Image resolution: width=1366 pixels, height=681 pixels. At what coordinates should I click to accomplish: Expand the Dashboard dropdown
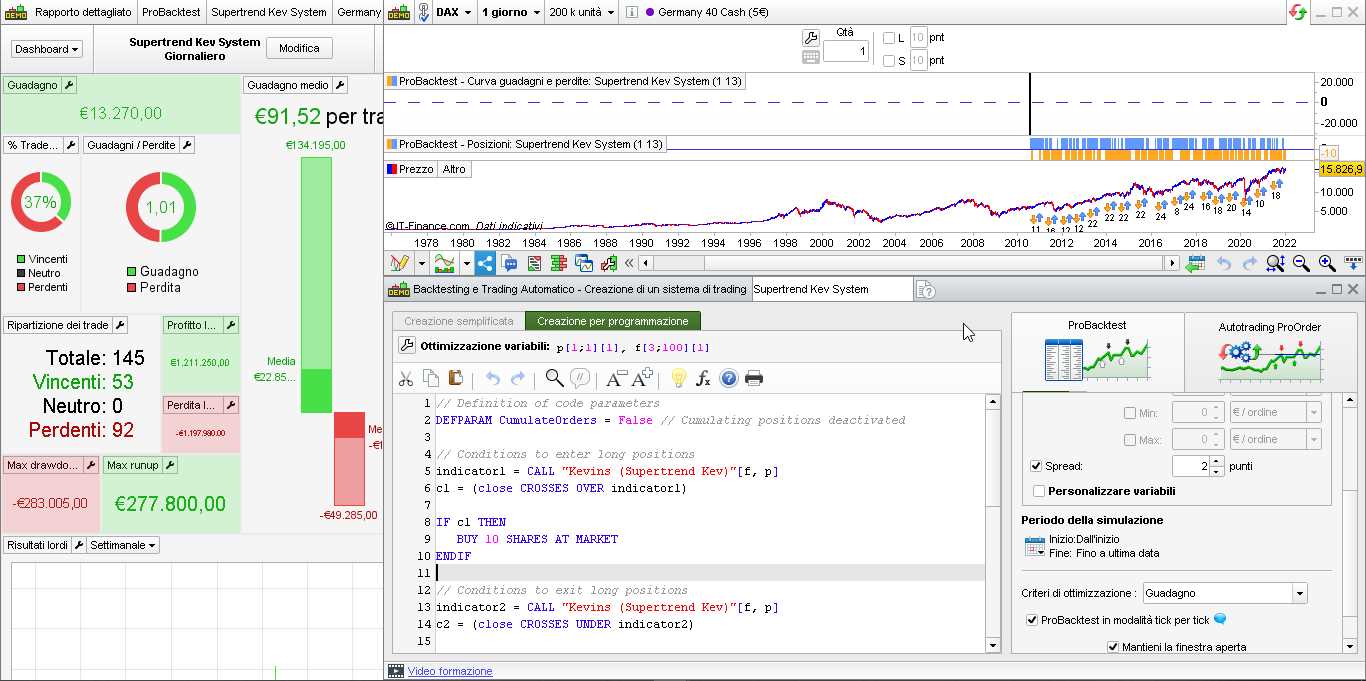coord(47,49)
